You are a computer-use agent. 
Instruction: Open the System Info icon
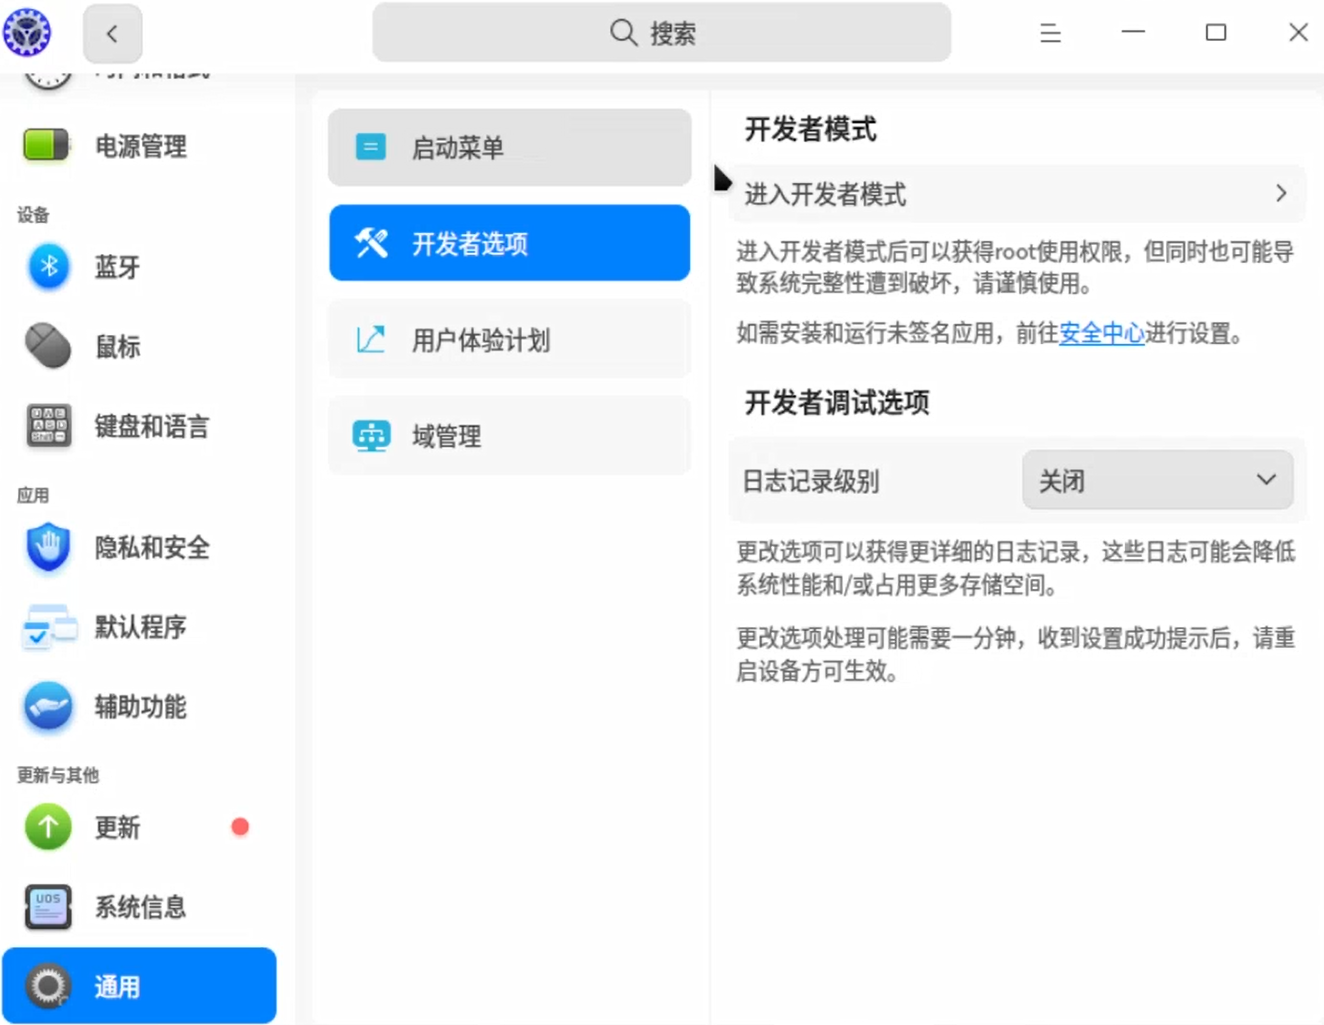48,907
